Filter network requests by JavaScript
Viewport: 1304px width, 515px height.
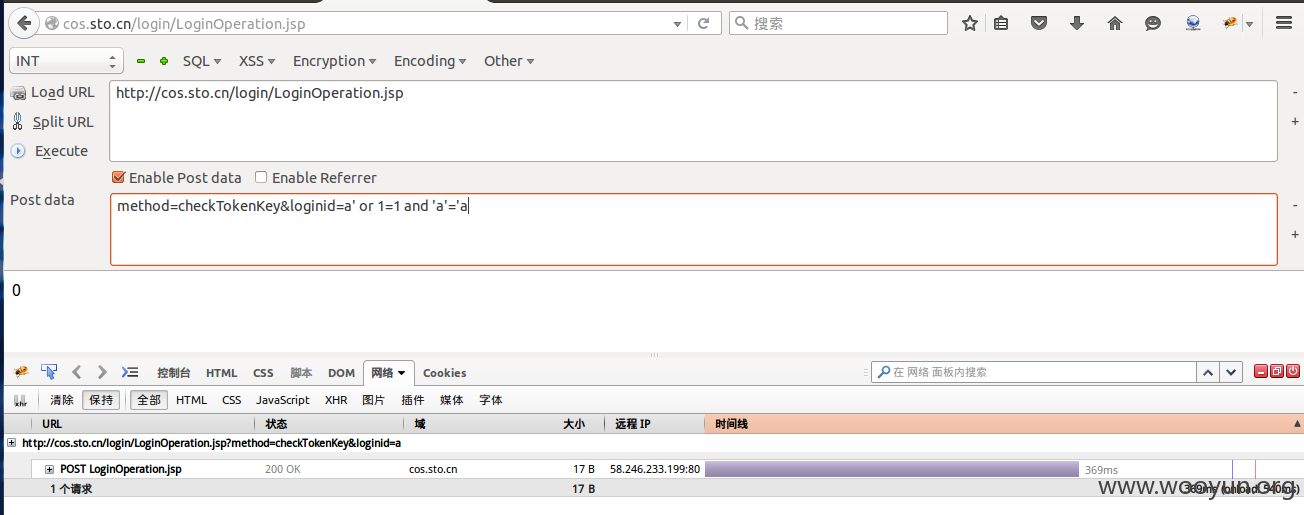(283, 400)
